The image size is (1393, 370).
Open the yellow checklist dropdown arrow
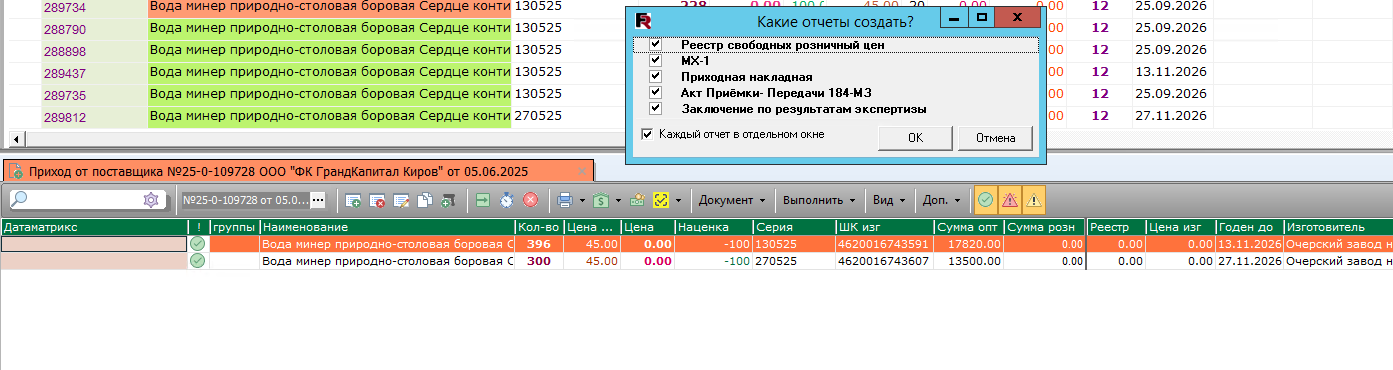tap(678, 201)
